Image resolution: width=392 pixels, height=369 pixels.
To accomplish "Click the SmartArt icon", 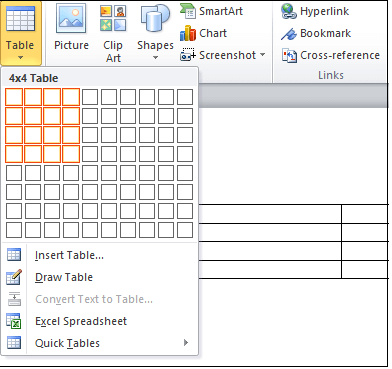I will (x=188, y=11).
